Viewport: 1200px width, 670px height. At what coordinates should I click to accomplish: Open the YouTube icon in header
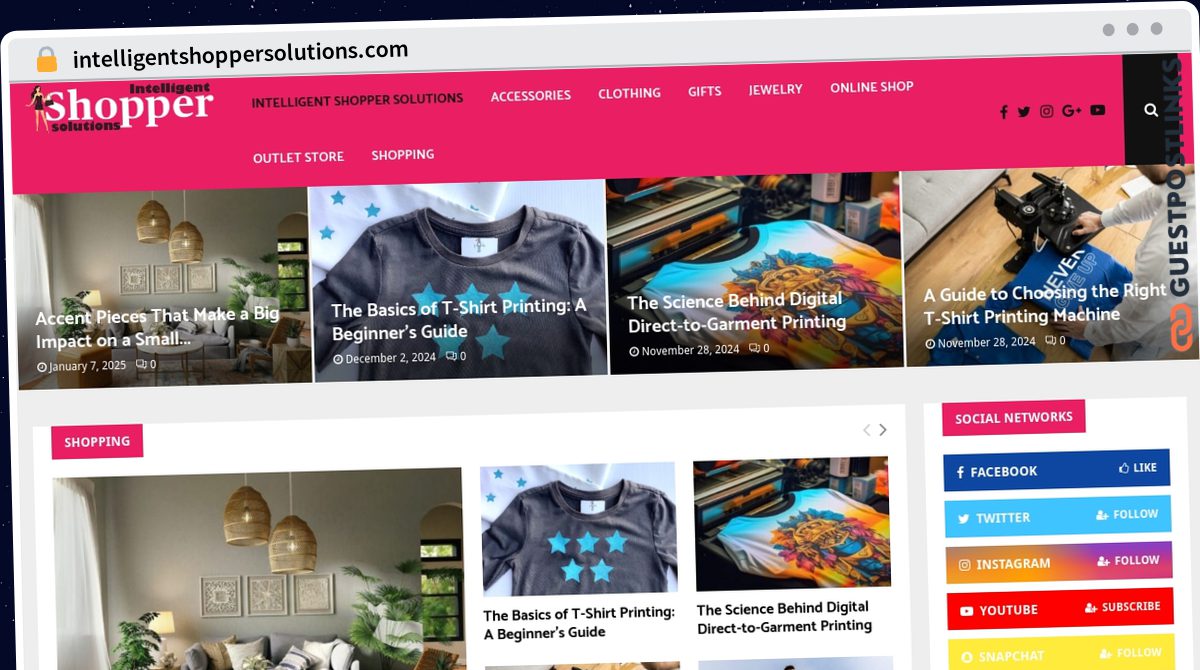[x=1098, y=110]
